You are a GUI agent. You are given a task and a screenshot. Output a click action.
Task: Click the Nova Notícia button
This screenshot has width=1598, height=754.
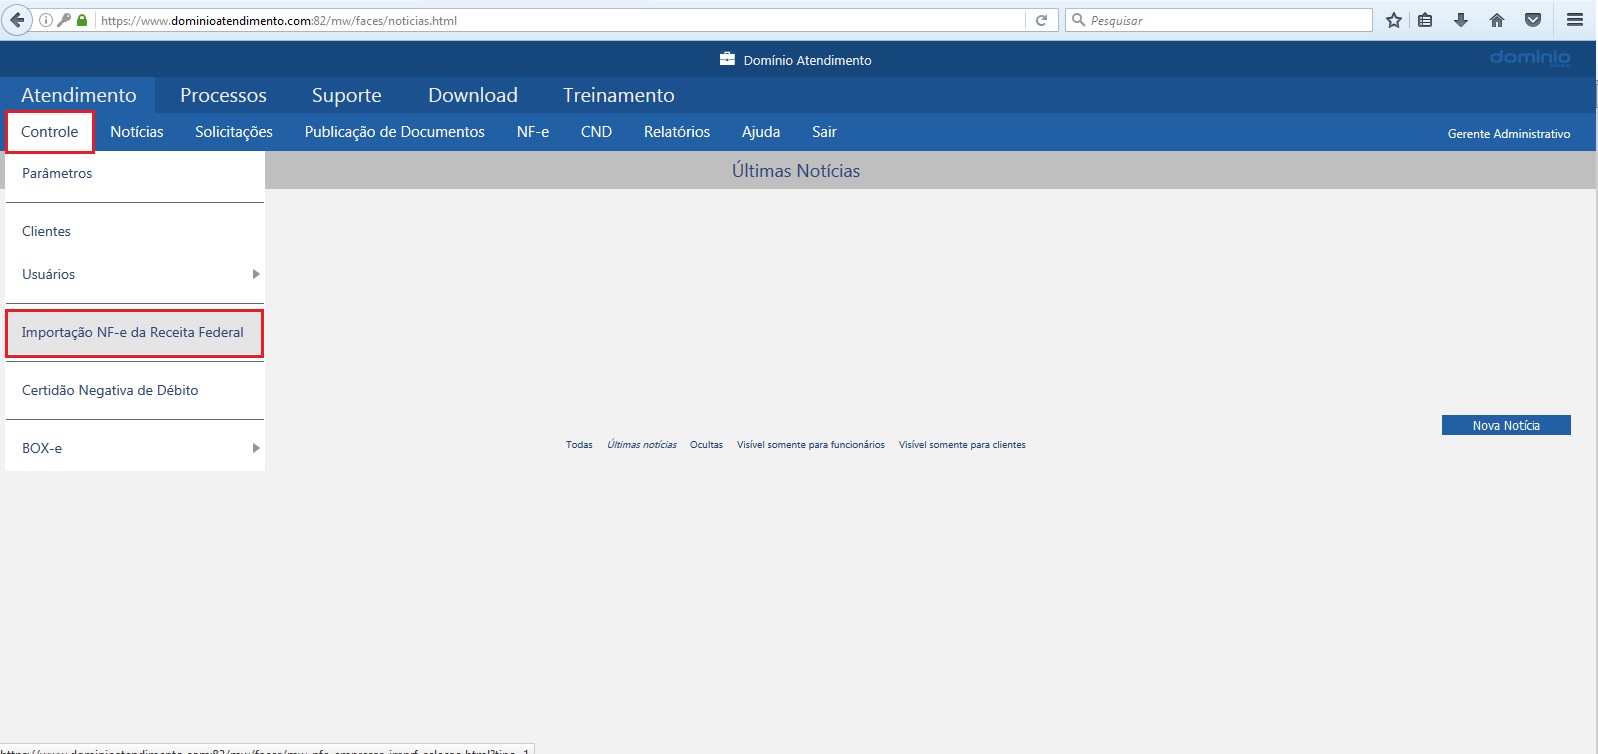pos(1506,425)
